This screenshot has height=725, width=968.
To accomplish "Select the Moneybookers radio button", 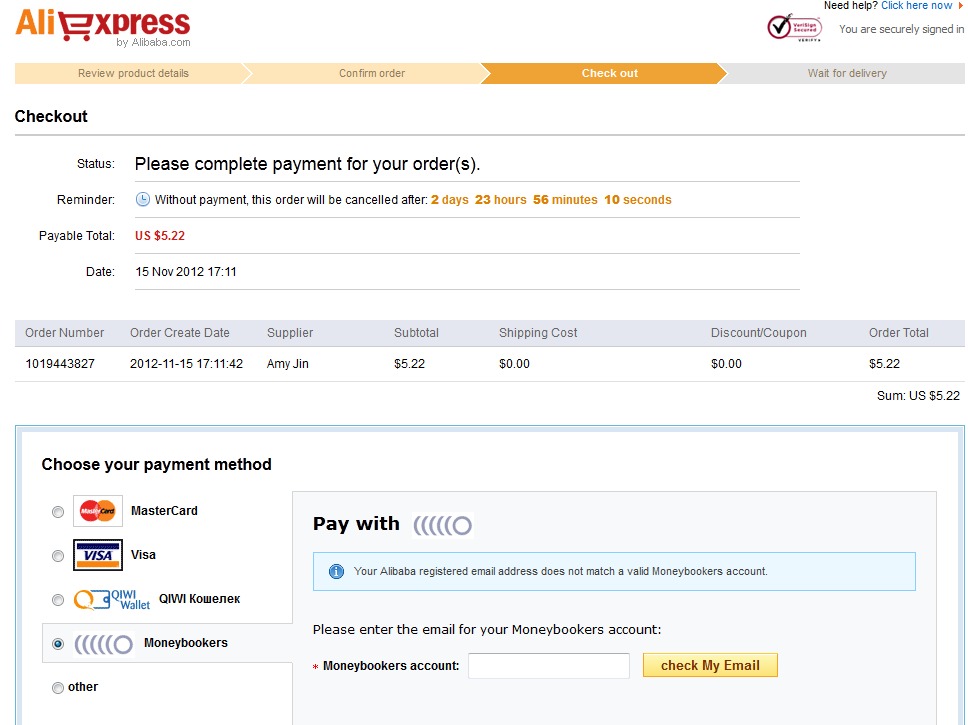I will (58, 644).
